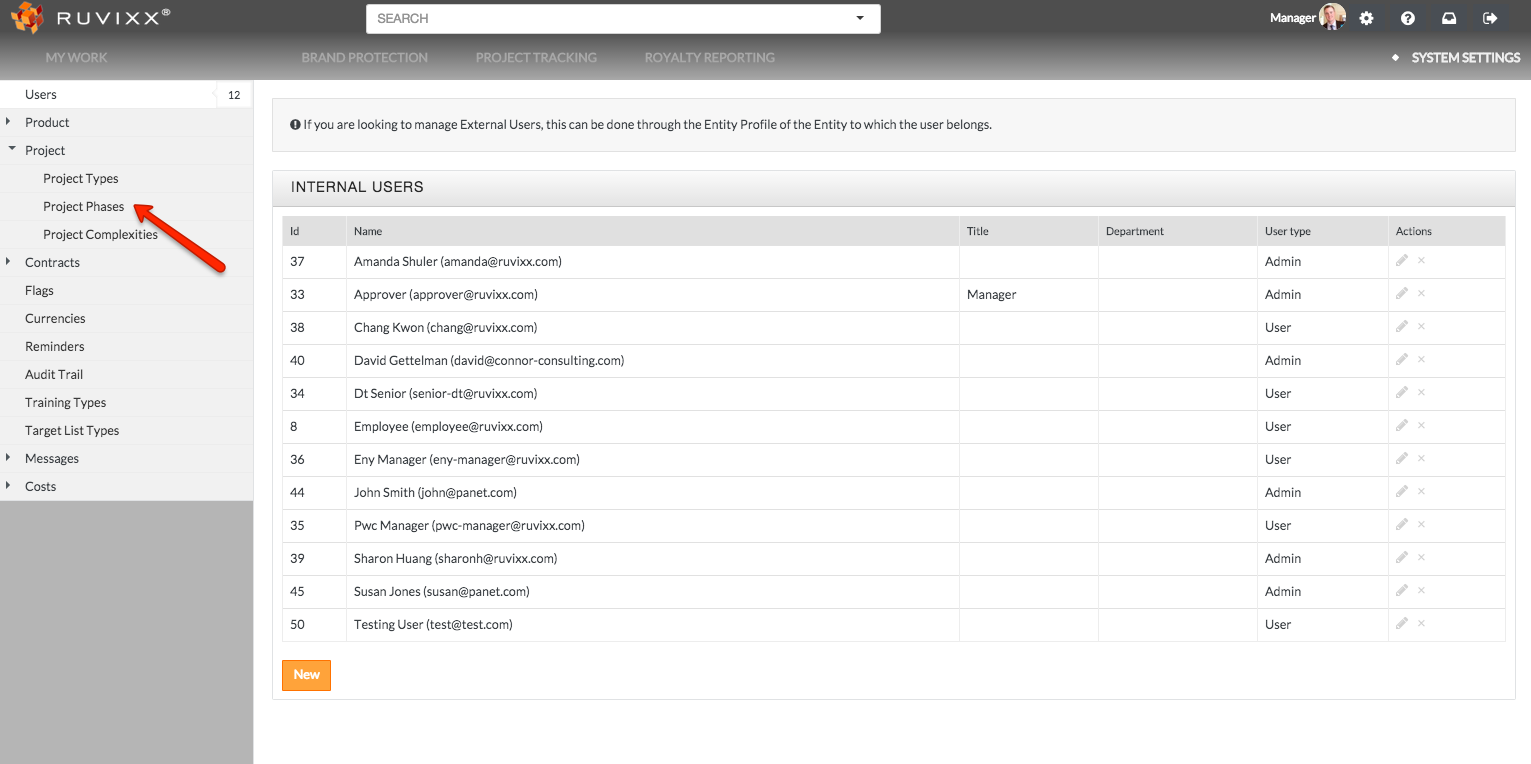Open the inbox tray icon
The image size is (1531, 764).
point(1449,18)
